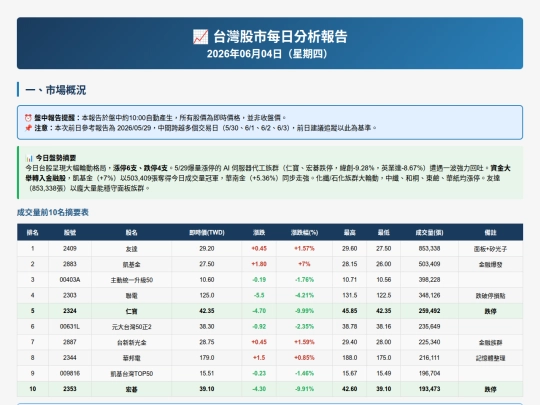Click the 成交量(張) column header
This screenshot has height=405, width=540.
429,232
